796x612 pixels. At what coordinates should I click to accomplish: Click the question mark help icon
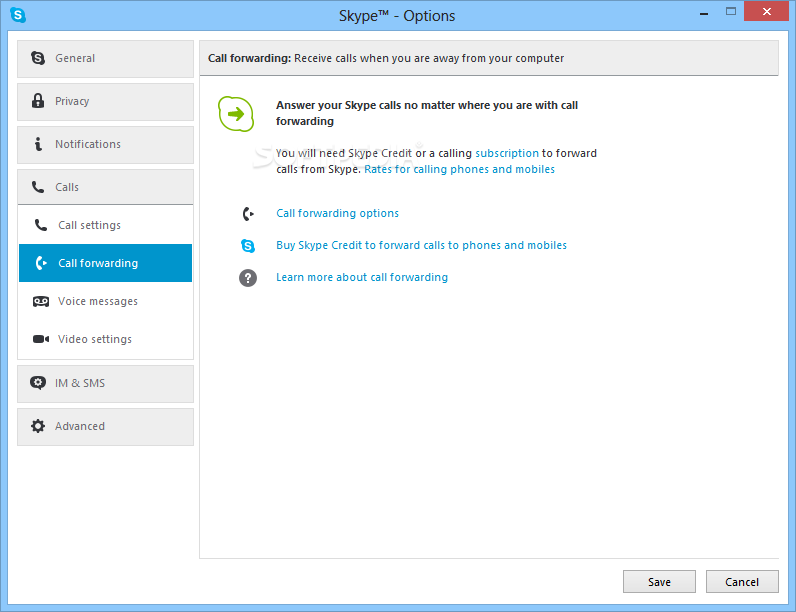[248, 278]
